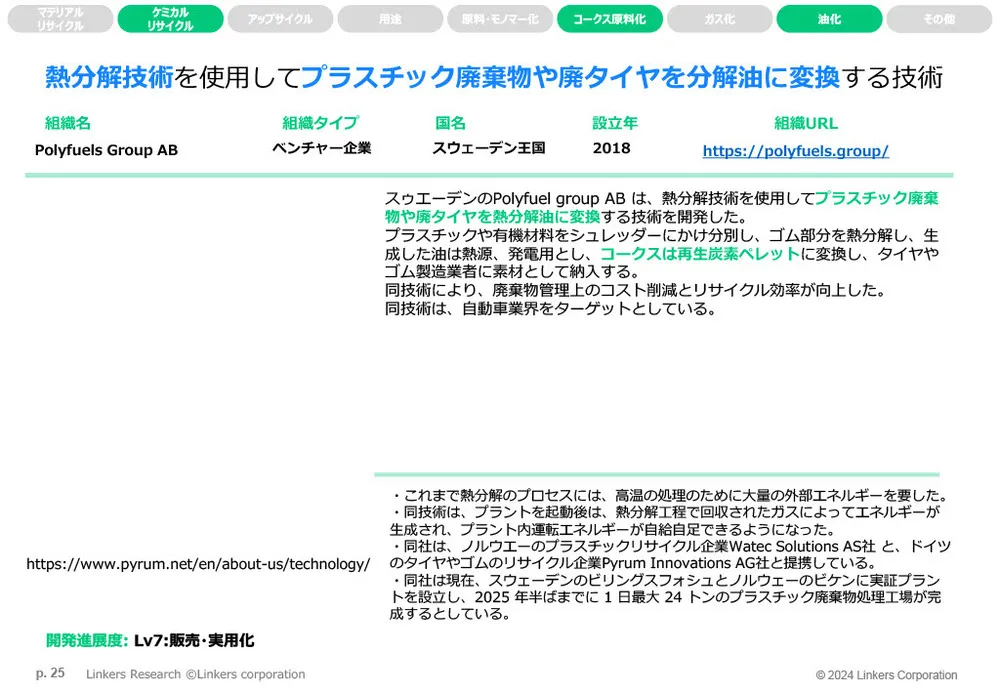
Task: Select the 油化 highlighted tab
Action: pos(829,18)
